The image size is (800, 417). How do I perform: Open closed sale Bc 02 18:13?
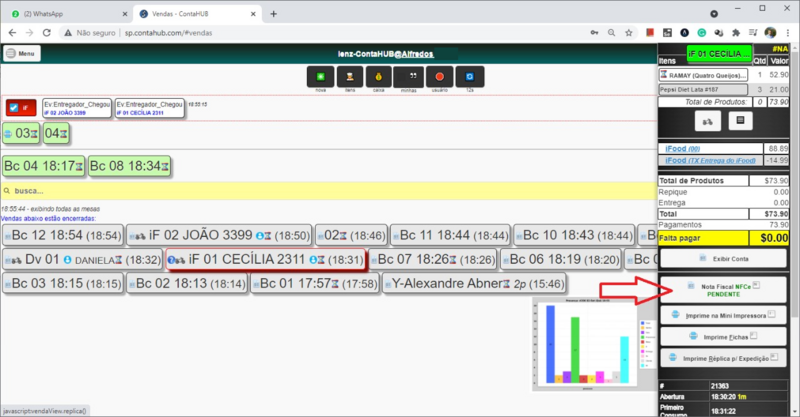tap(187, 283)
